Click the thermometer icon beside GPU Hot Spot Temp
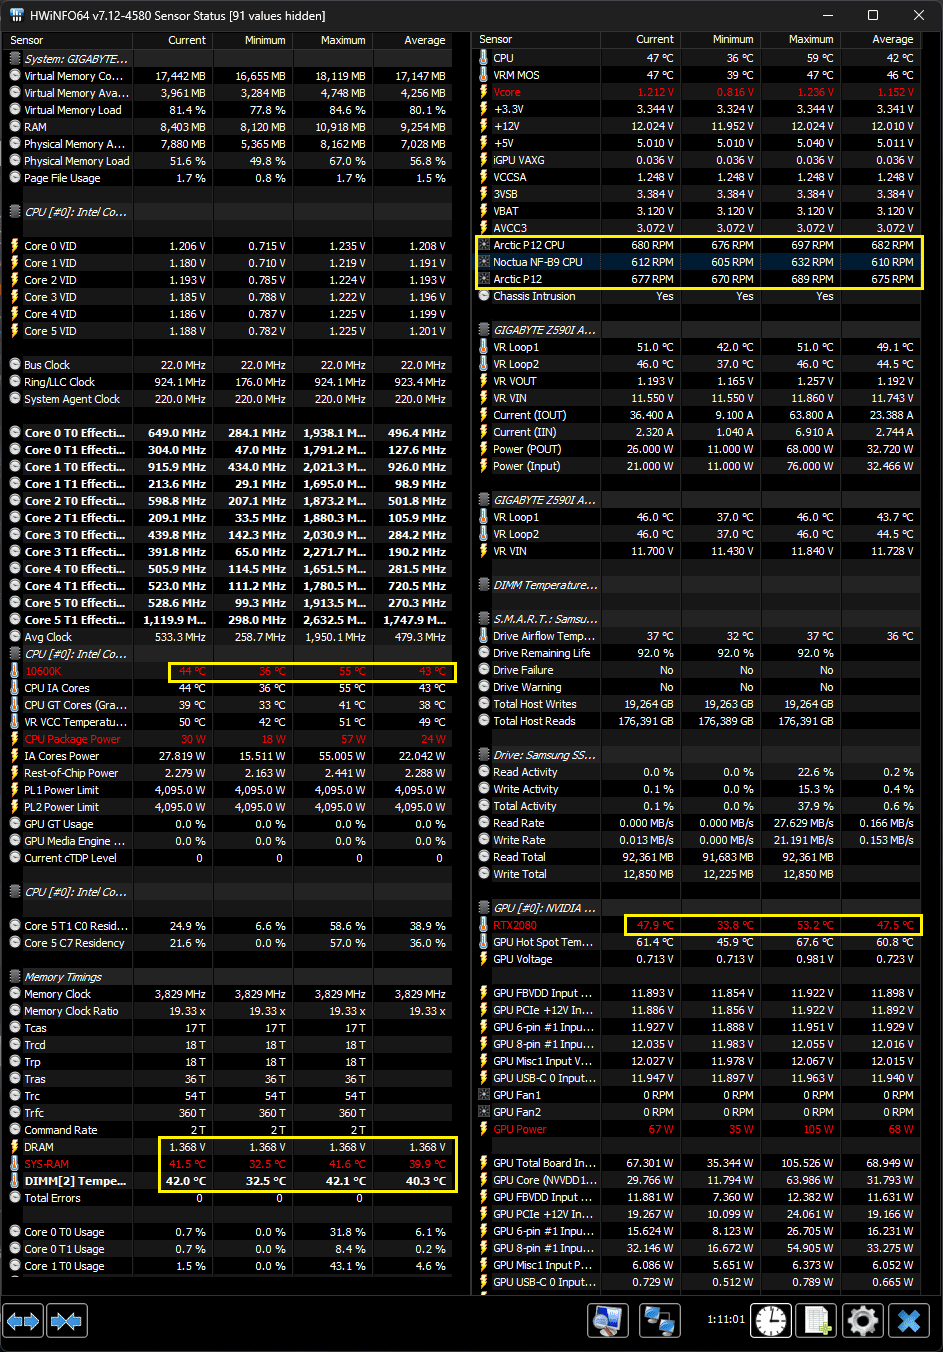Screen dimensions: 943x1352 (484, 942)
